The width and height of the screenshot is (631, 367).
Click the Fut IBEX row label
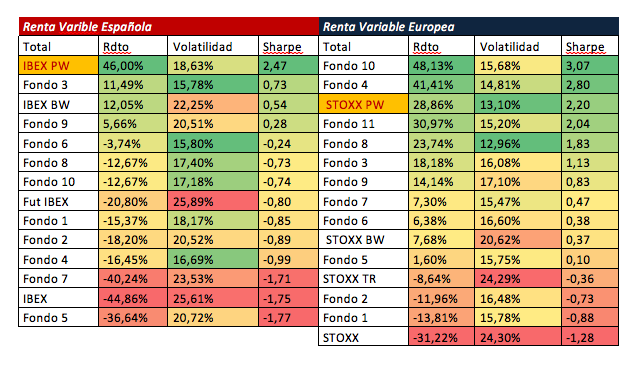pos(58,201)
